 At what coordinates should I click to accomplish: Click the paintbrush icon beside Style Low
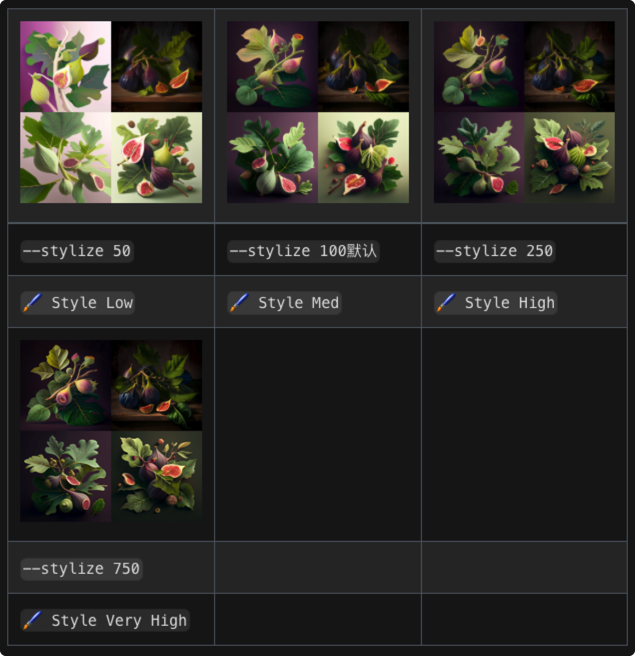[33, 302]
